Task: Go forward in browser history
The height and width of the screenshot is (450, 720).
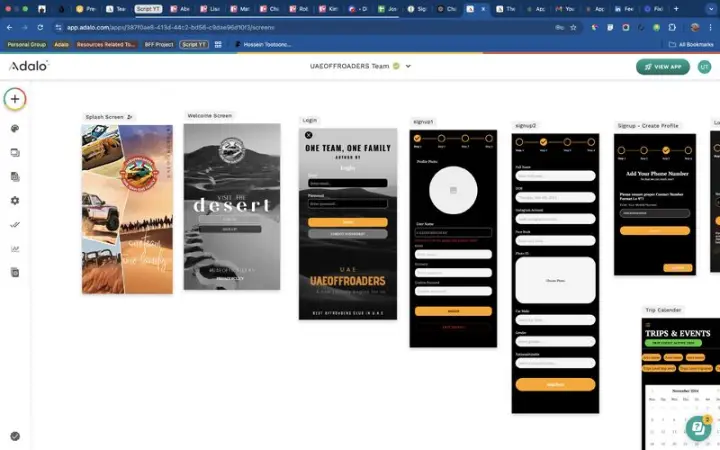Action: tap(25, 28)
